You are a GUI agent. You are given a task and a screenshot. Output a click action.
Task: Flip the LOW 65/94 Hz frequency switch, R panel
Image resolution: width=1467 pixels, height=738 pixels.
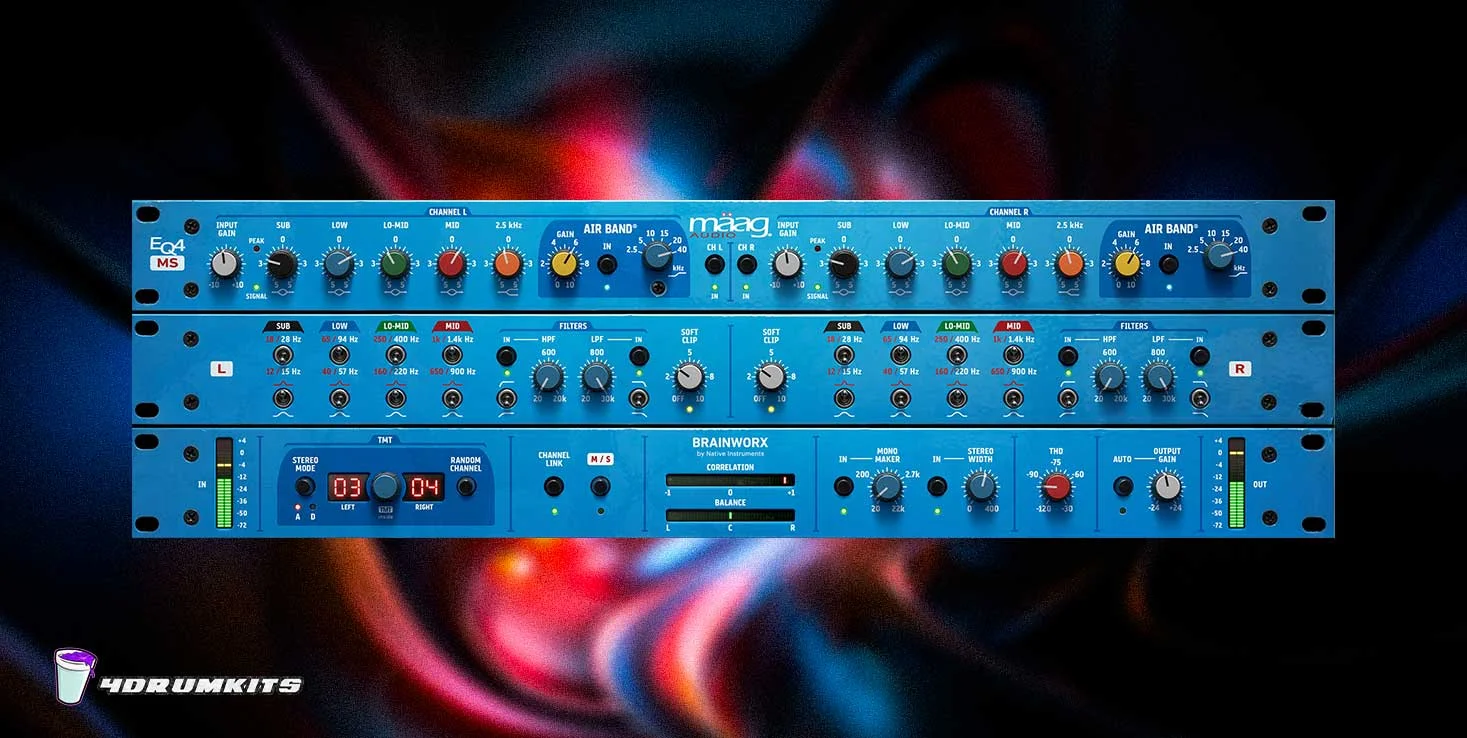900,356
